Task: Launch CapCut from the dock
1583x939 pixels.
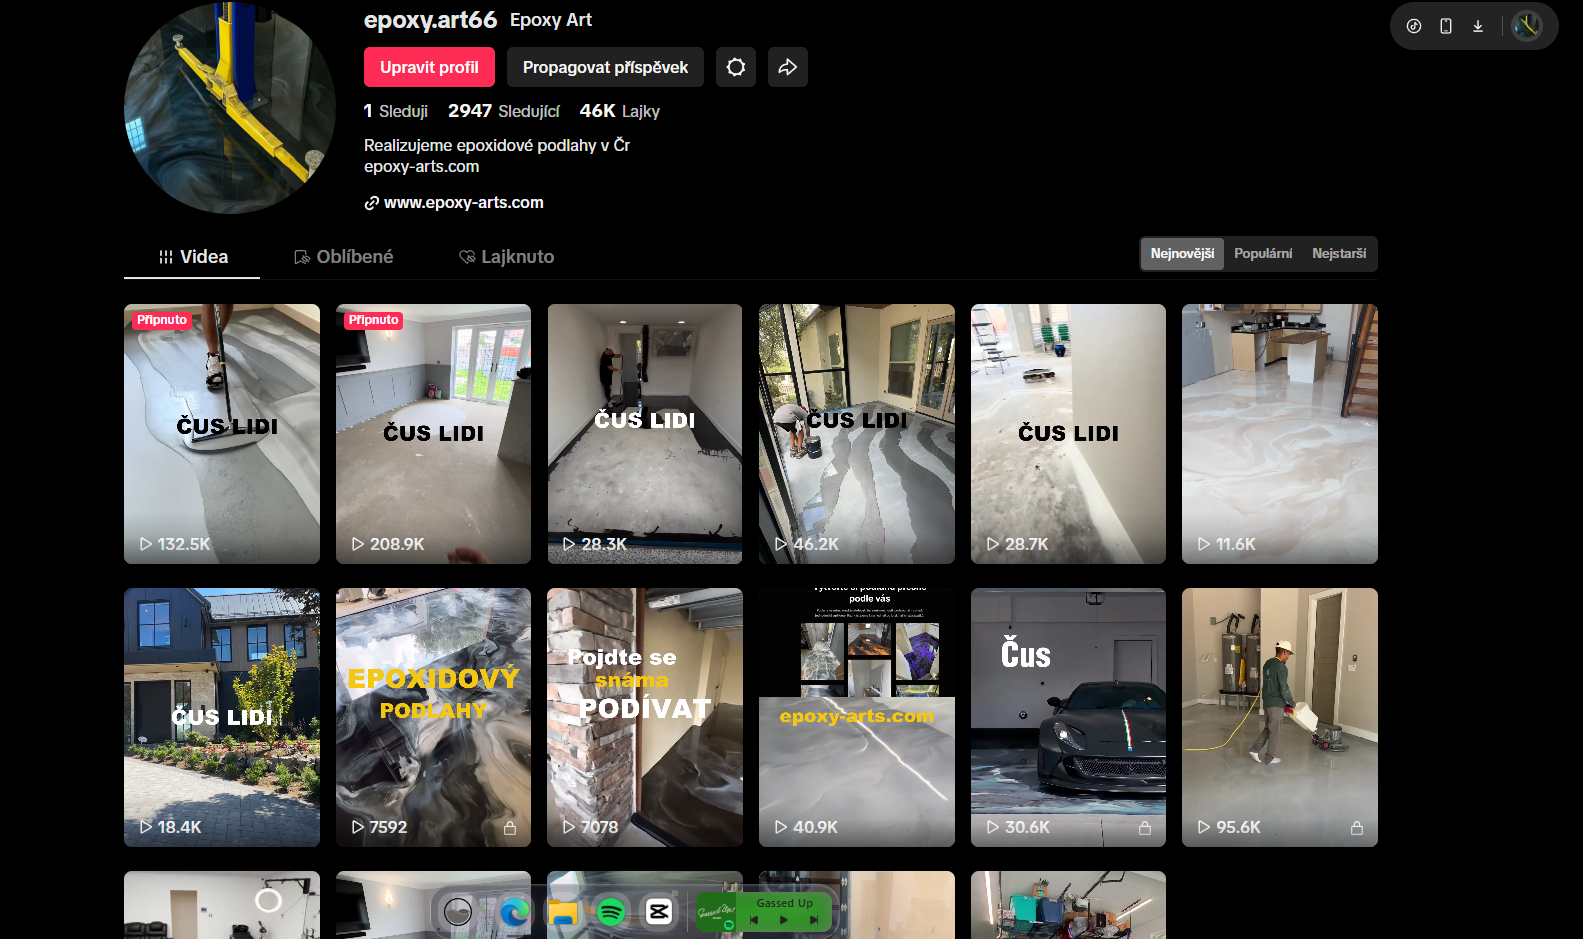Action: point(659,911)
